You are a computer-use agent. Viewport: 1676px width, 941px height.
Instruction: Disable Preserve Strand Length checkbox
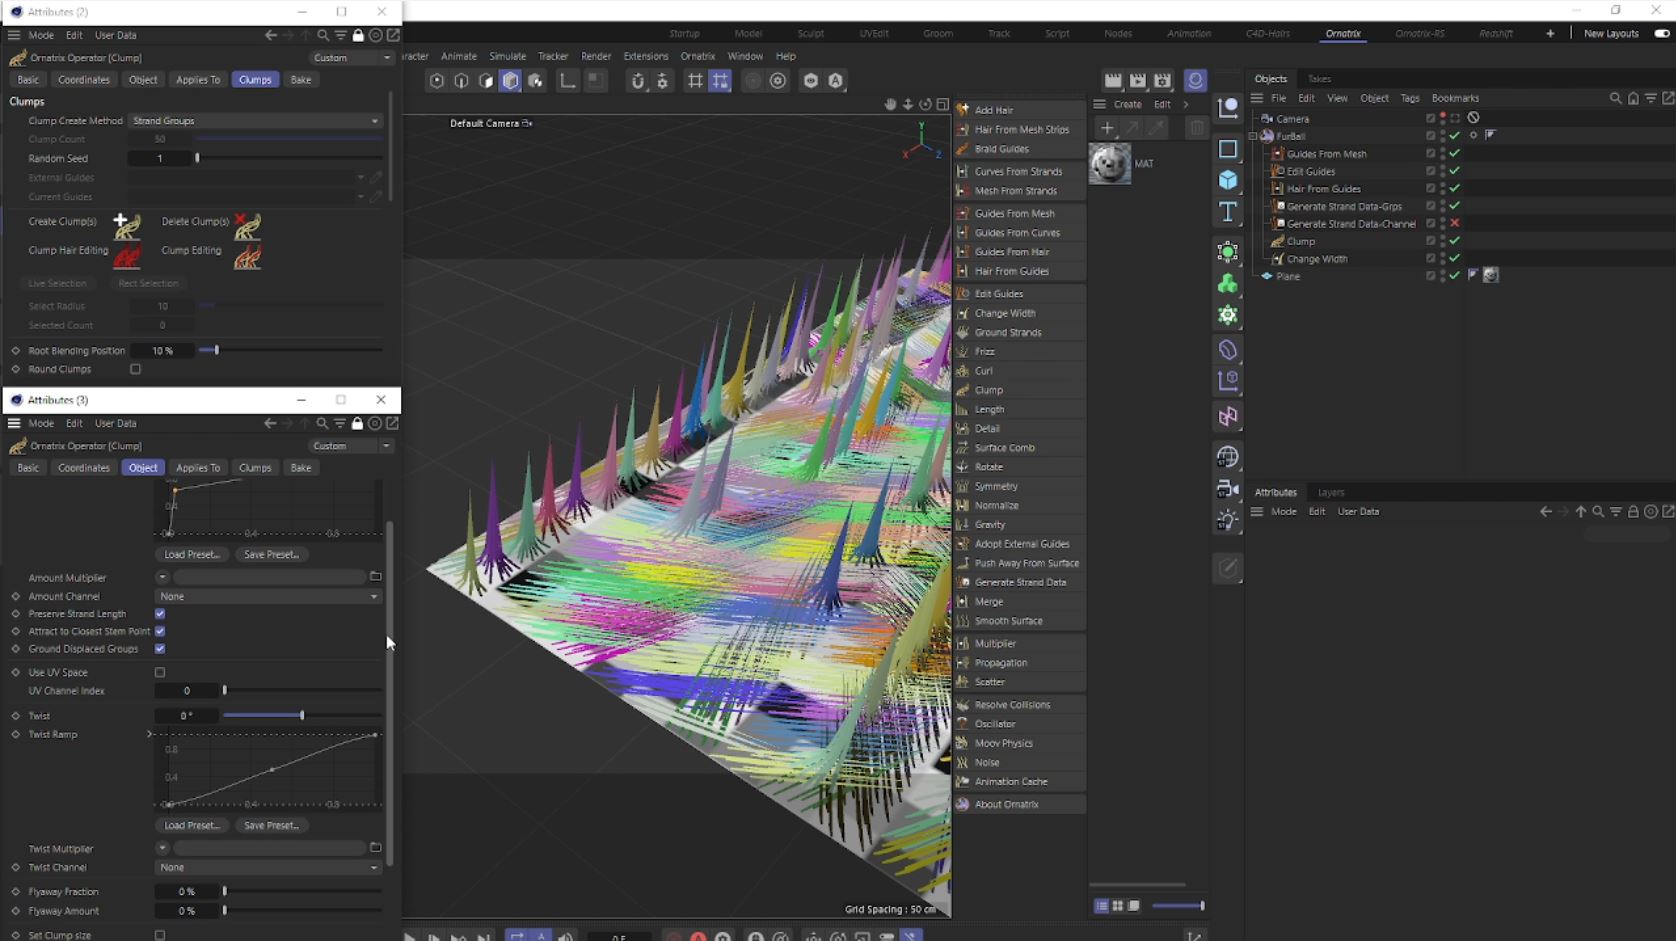[x=160, y=614]
